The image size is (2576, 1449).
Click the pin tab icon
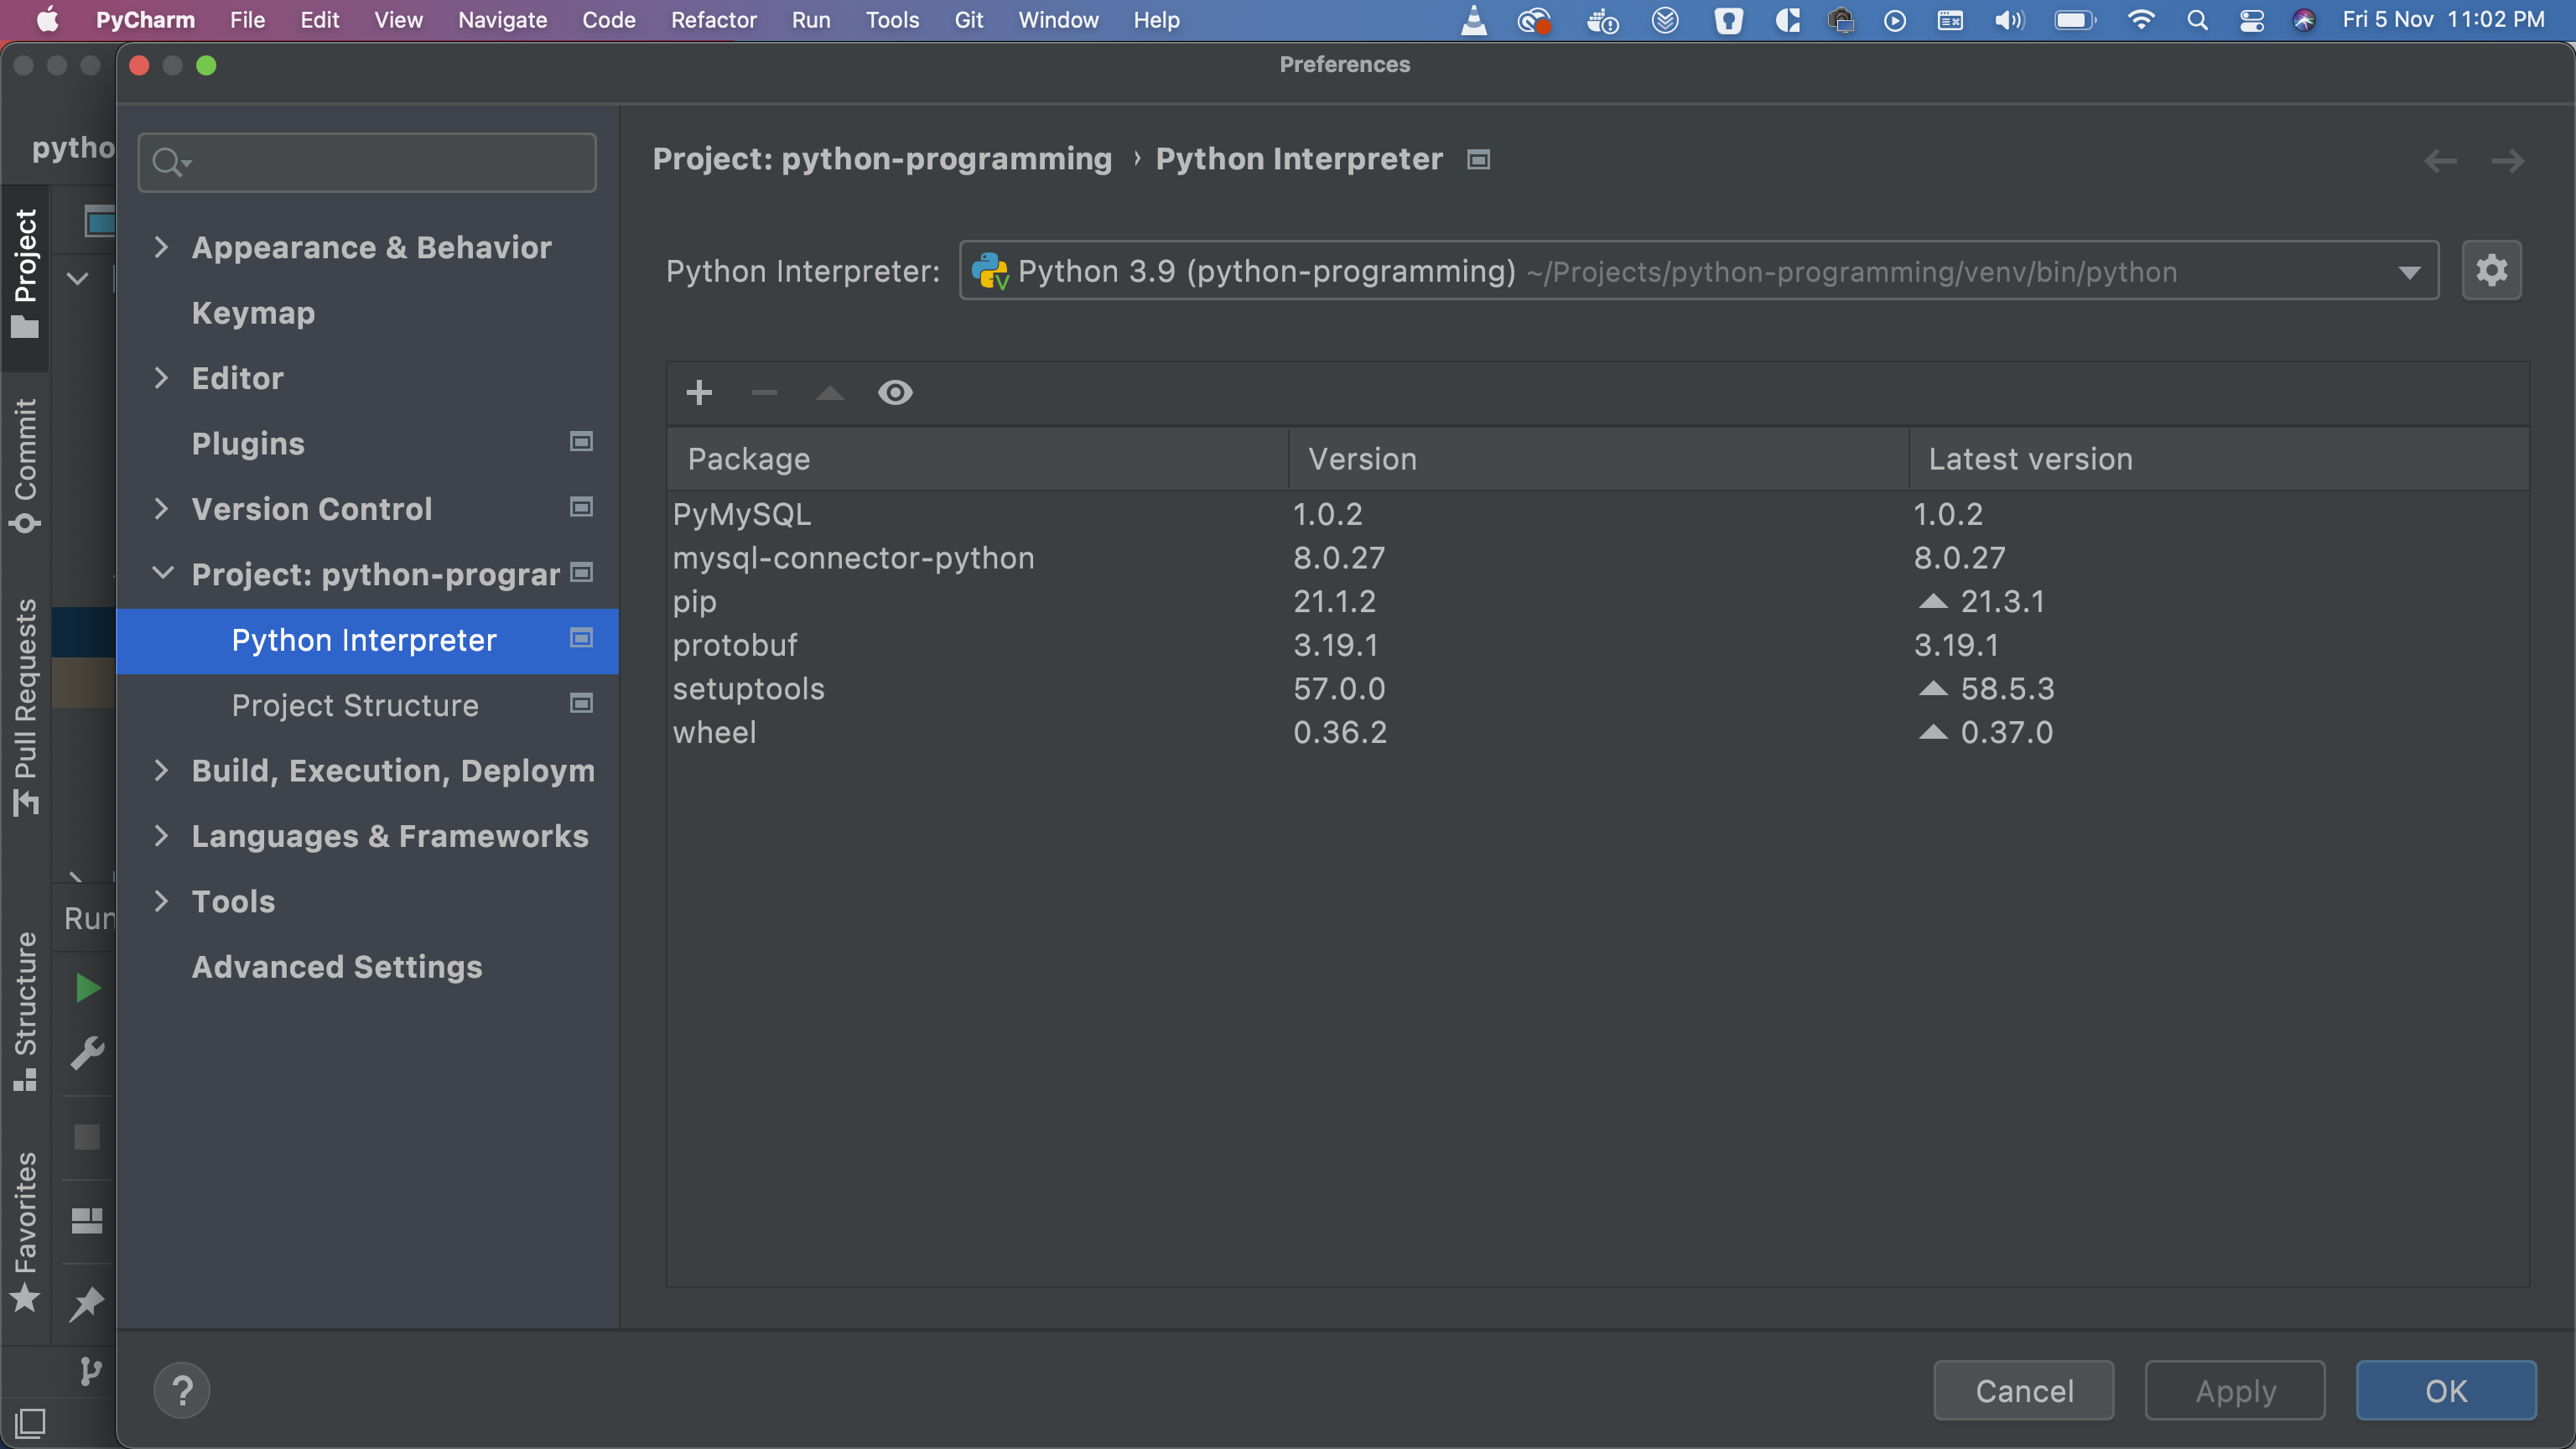(88, 1302)
